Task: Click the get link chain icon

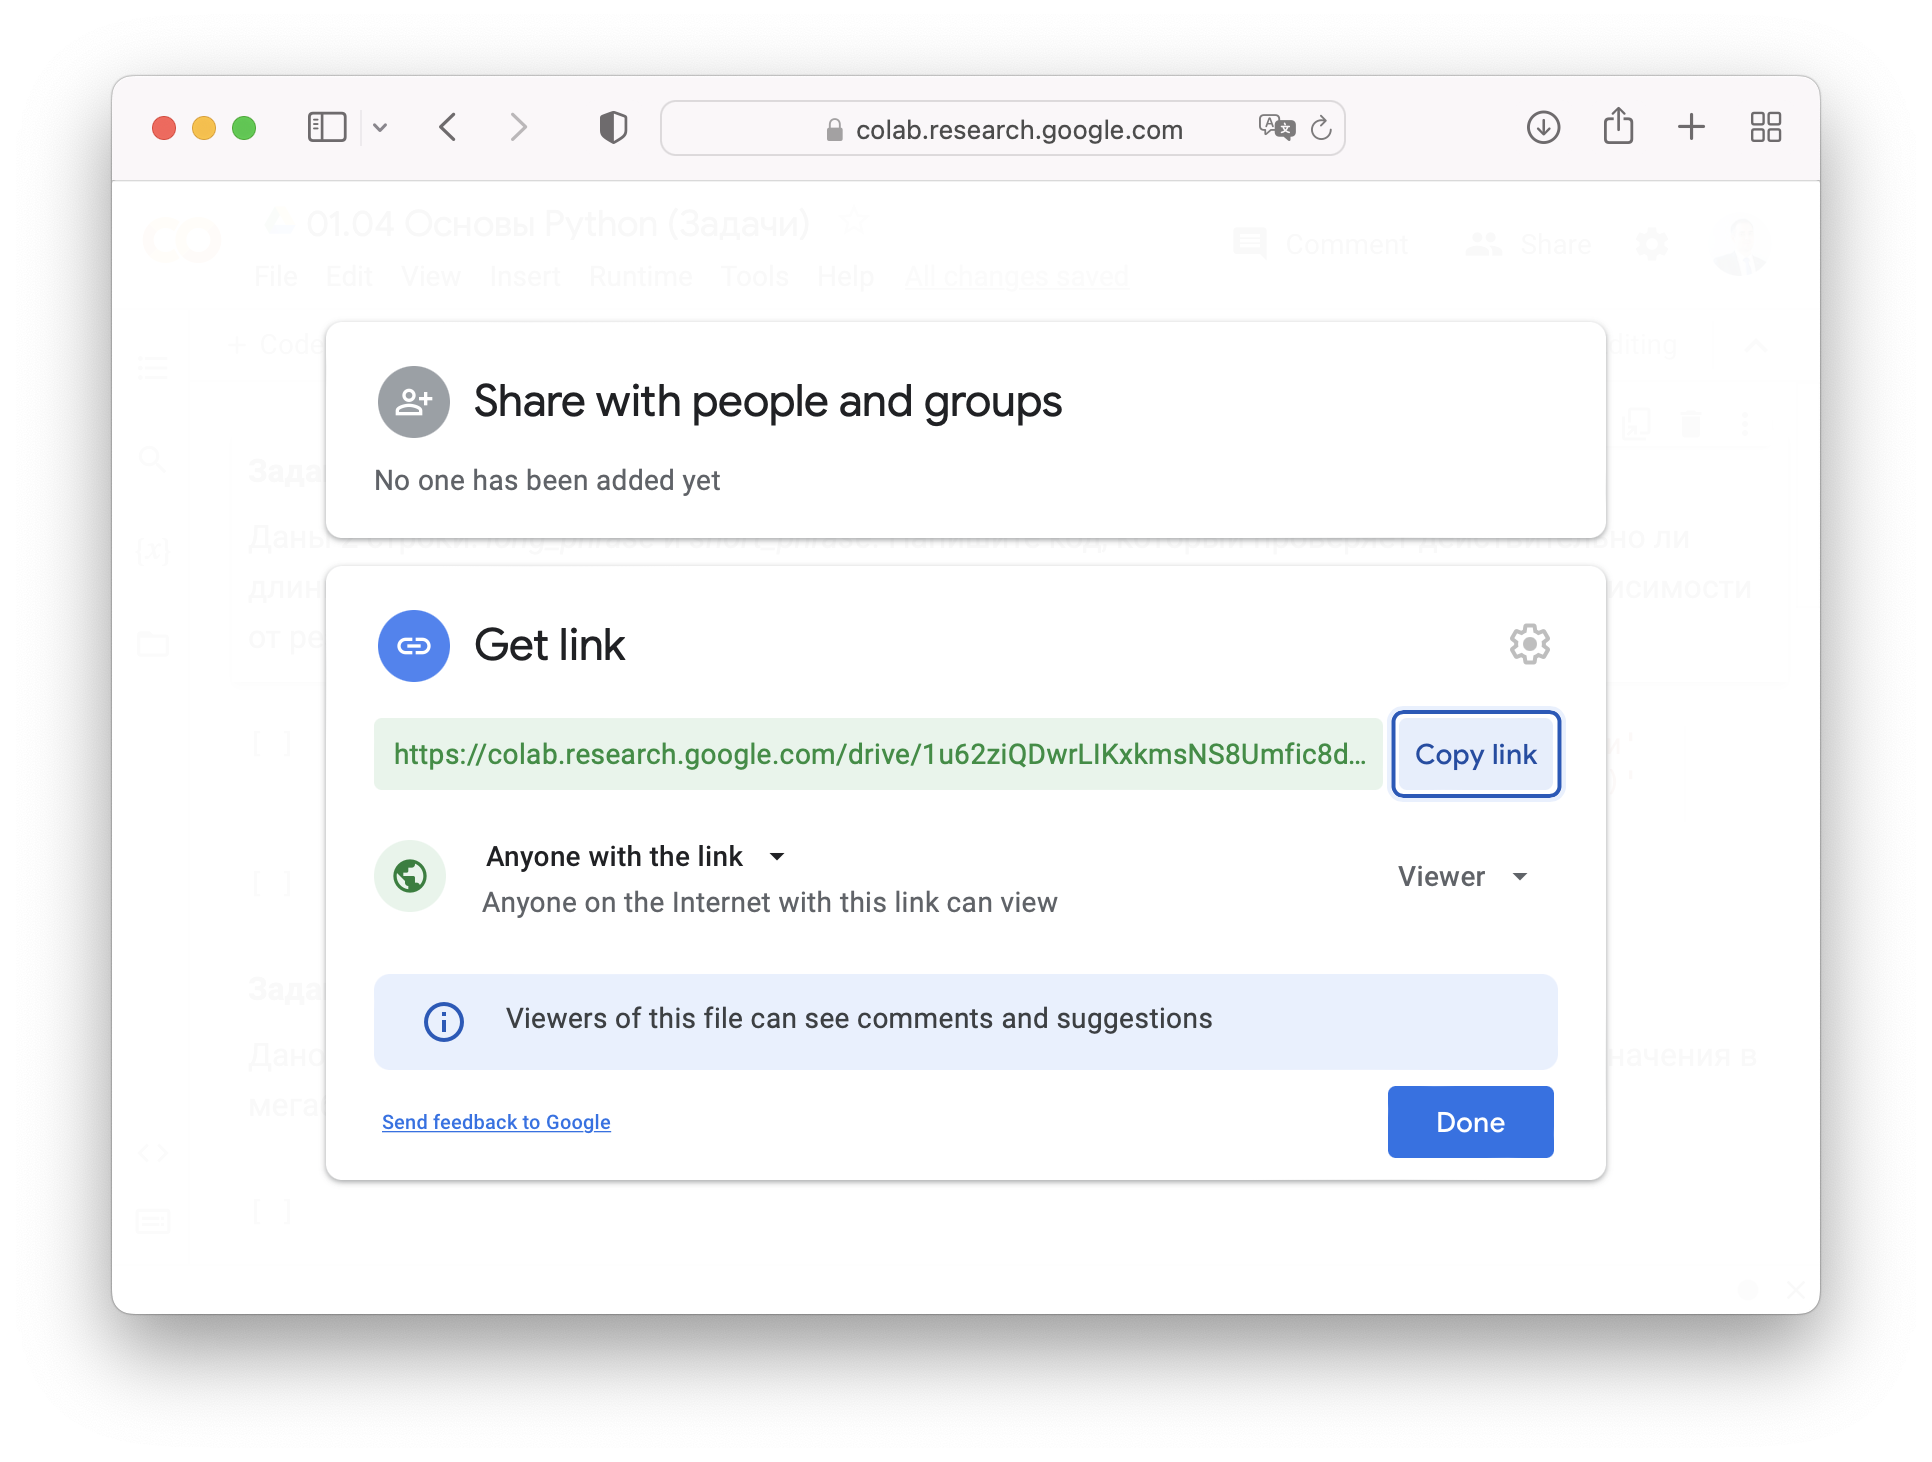Action: pos(412,642)
